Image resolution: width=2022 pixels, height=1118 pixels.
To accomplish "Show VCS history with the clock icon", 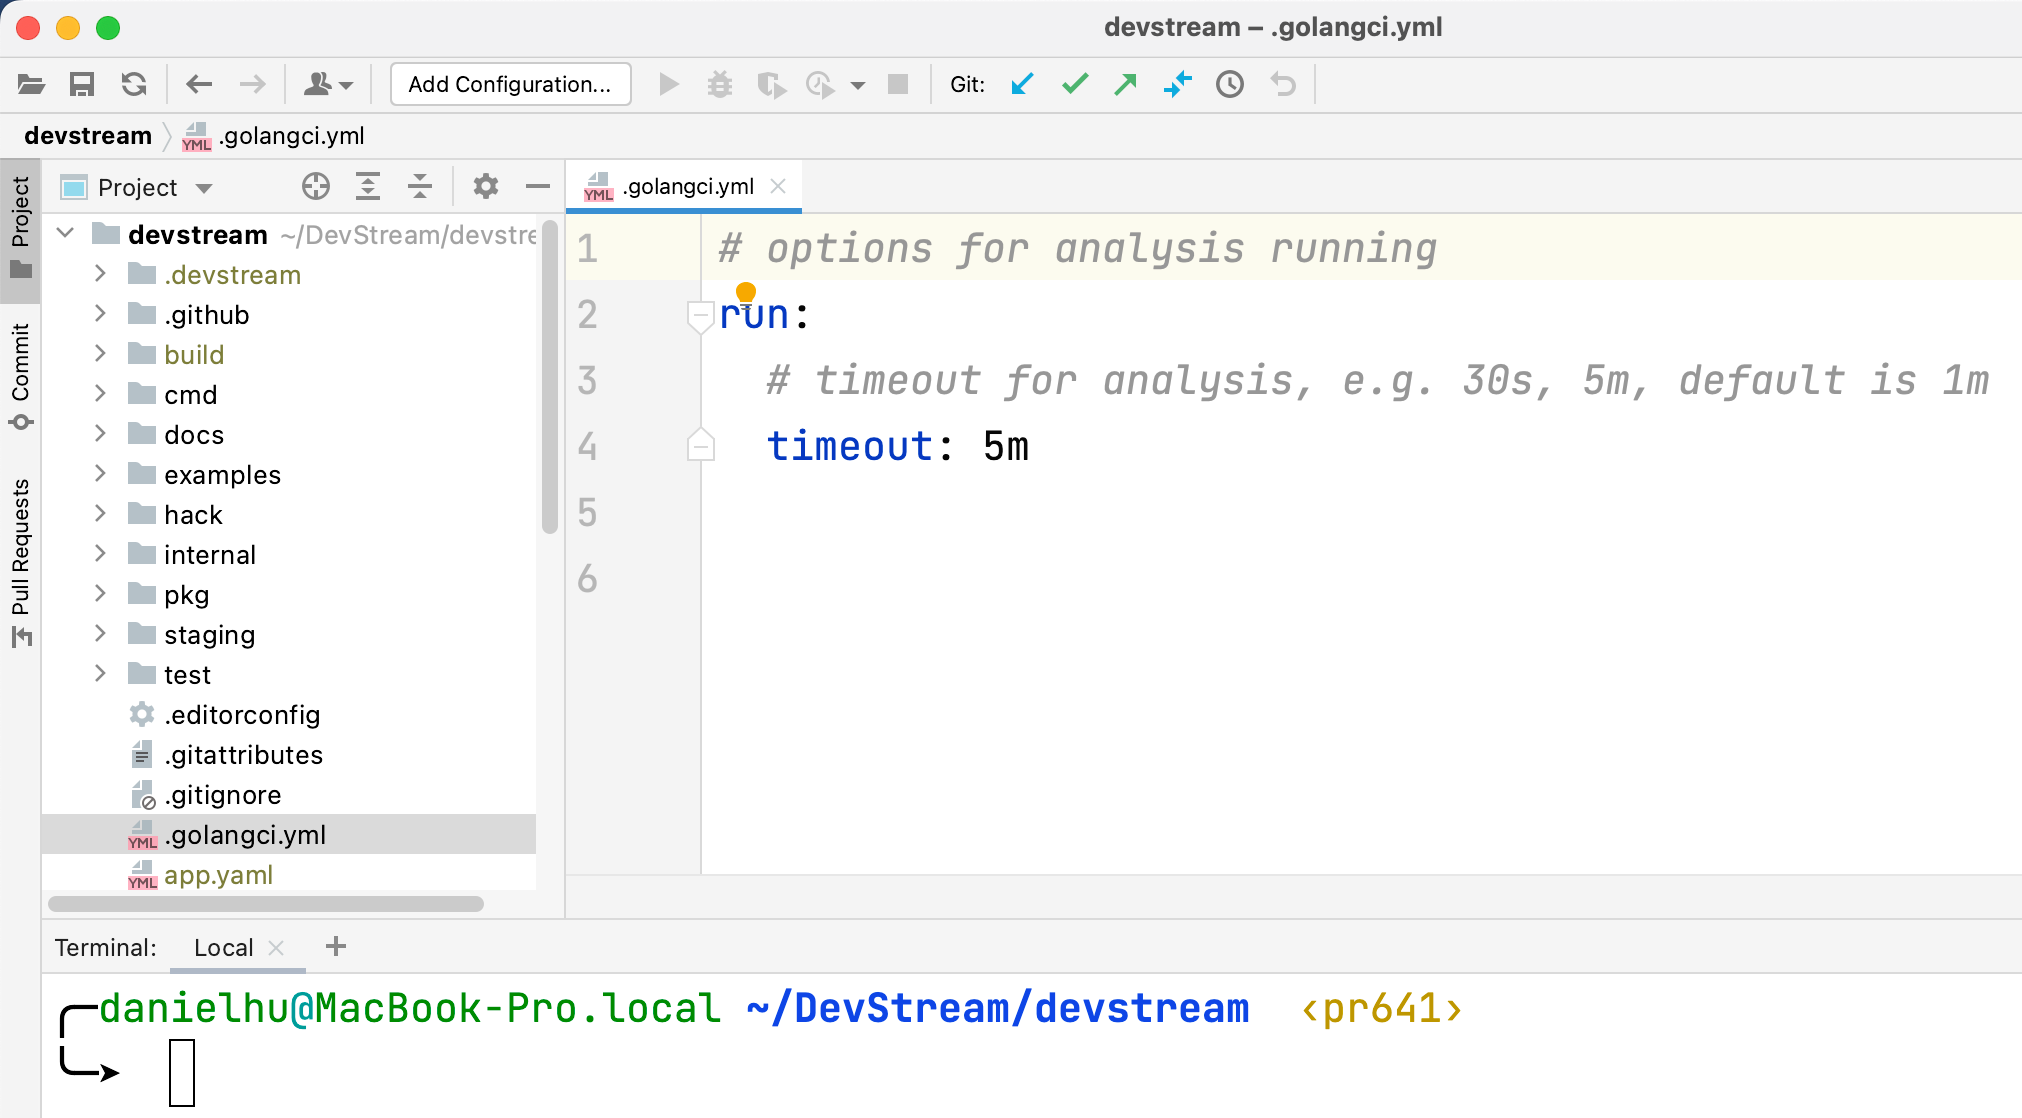I will [1229, 84].
